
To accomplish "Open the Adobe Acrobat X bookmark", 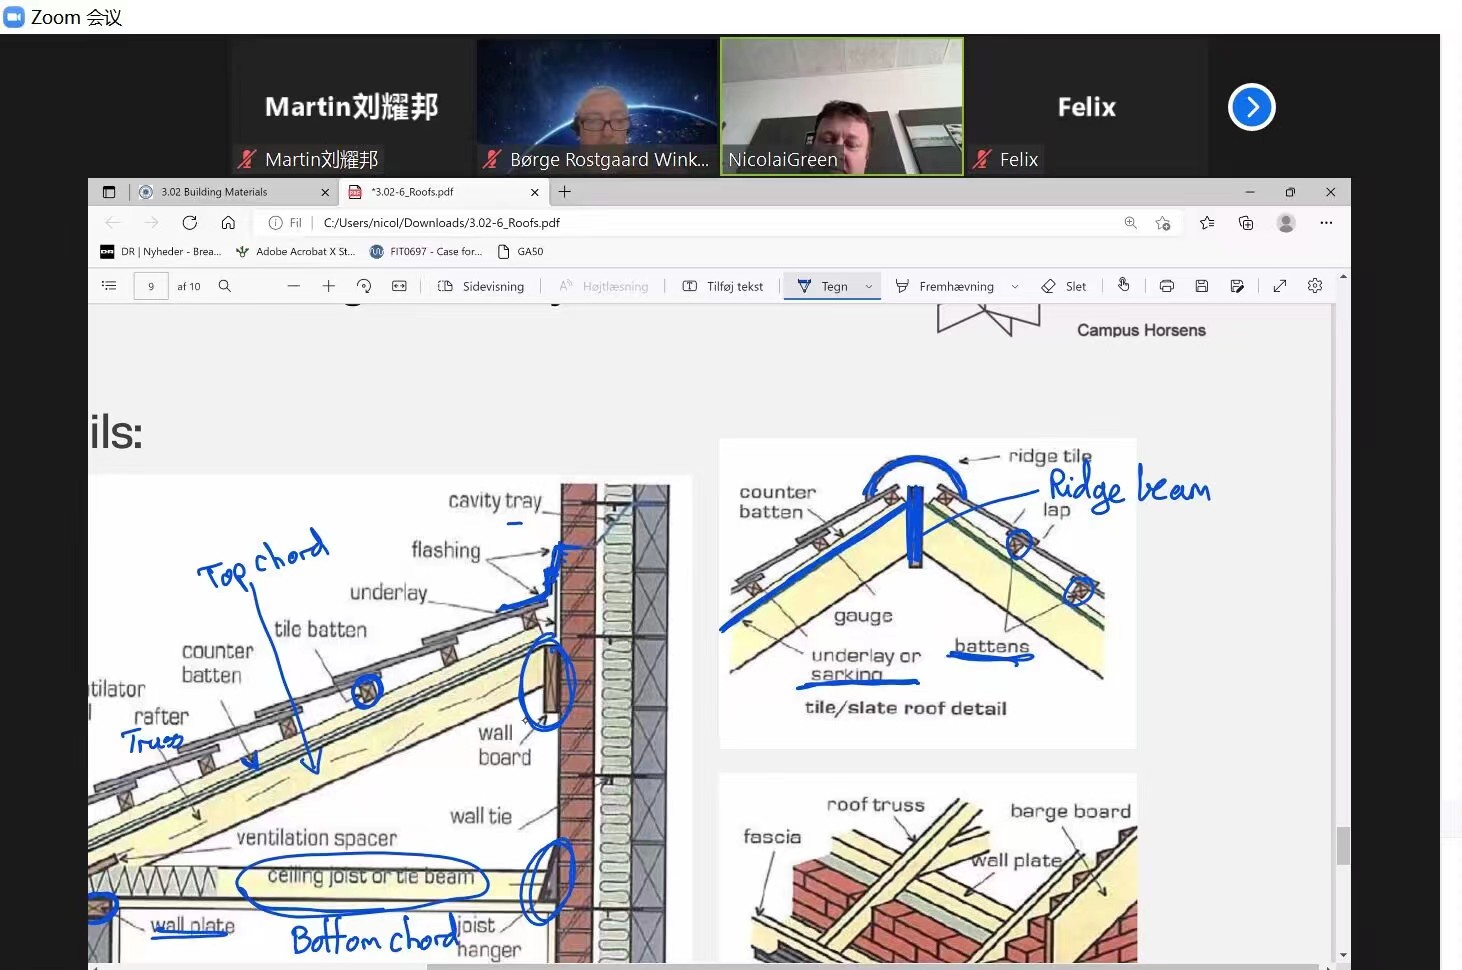I will [296, 252].
